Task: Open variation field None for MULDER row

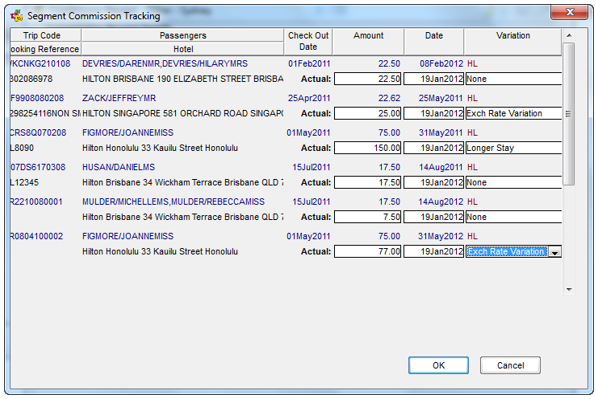Action: click(514, 217)
